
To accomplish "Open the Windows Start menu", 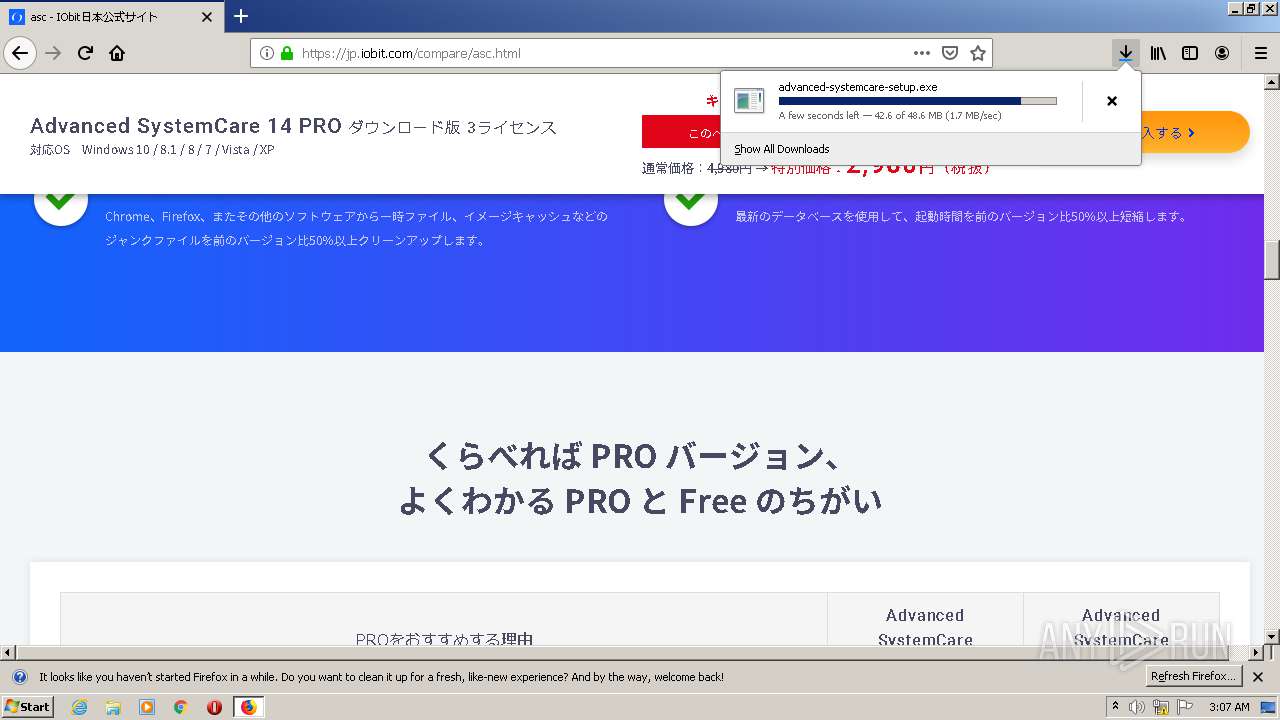I will [28, 707].
